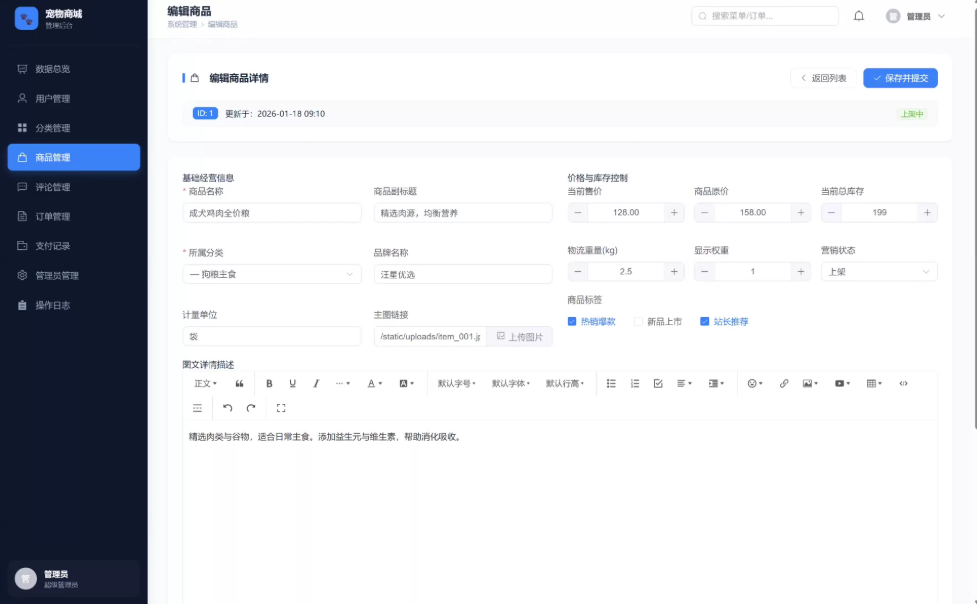This screenshot has height=604, width=977.
Task: Expand the more text styles menu
Action: (x=343, y=383)
